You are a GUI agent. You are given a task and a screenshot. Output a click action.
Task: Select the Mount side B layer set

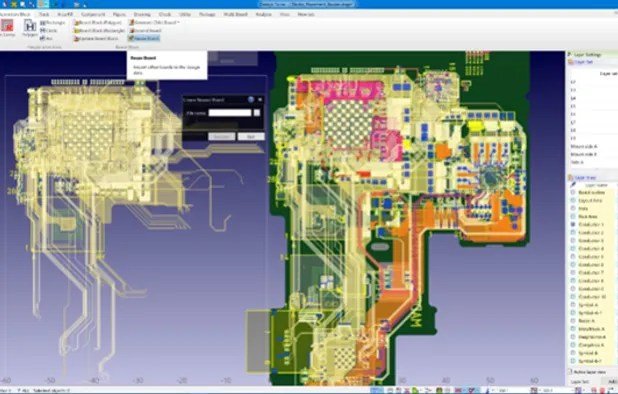[x=584, y=154]
